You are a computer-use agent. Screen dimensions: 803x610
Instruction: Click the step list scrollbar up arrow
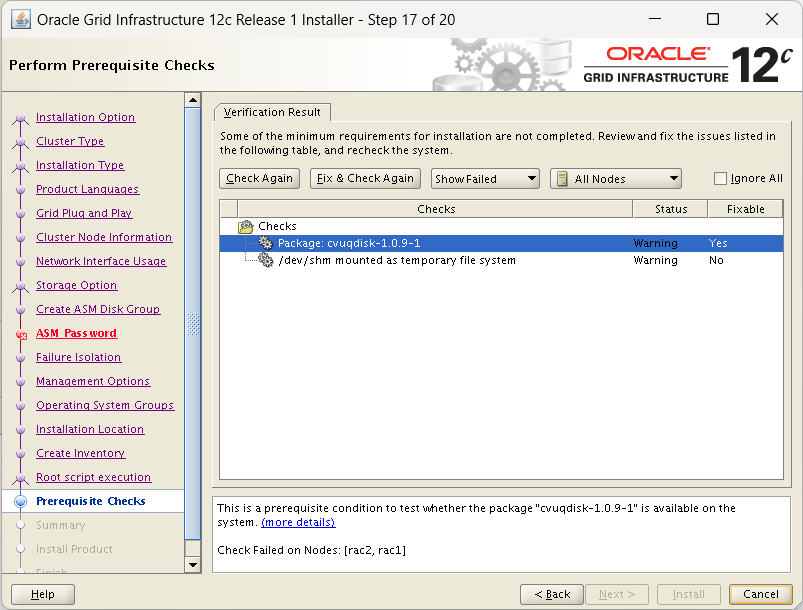pyautogui.click(x=193, y=100)
